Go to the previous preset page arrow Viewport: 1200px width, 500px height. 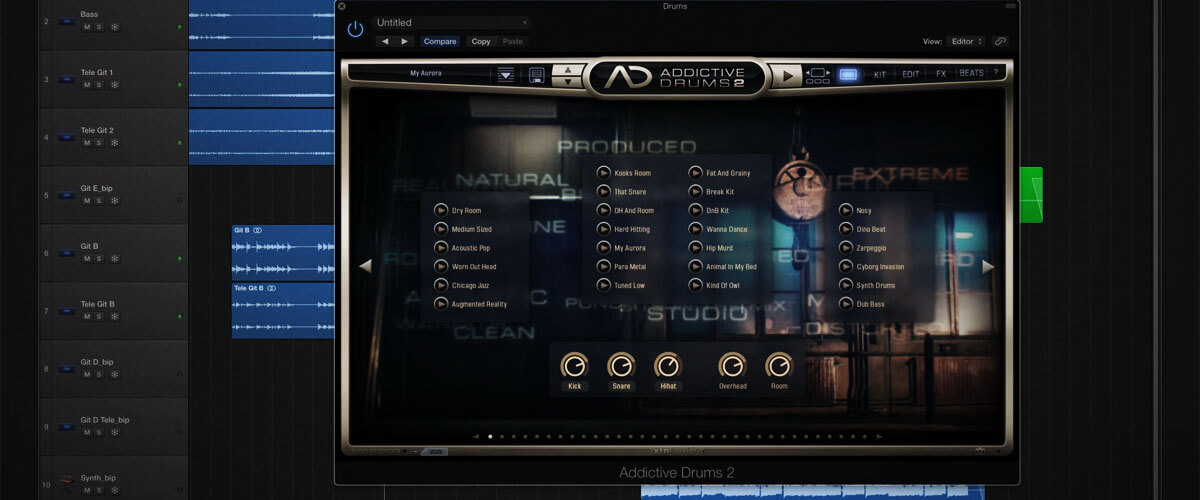click(x=365, y=266)
